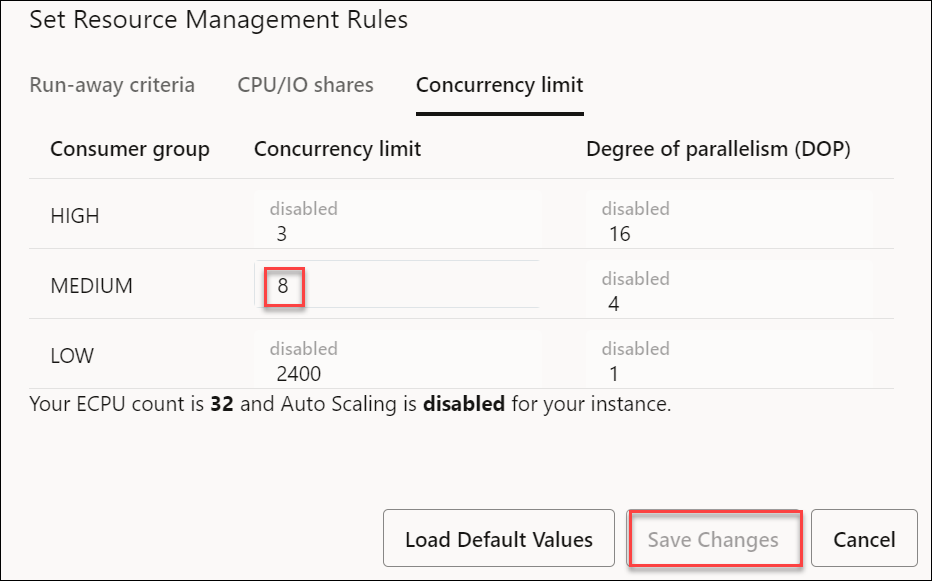Select the HIGH degree of parallelism field
932x581 pixels.
728,222
